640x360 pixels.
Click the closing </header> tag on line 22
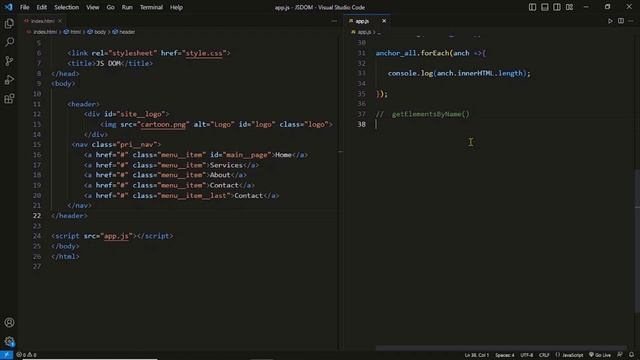(x=69, y=216)
